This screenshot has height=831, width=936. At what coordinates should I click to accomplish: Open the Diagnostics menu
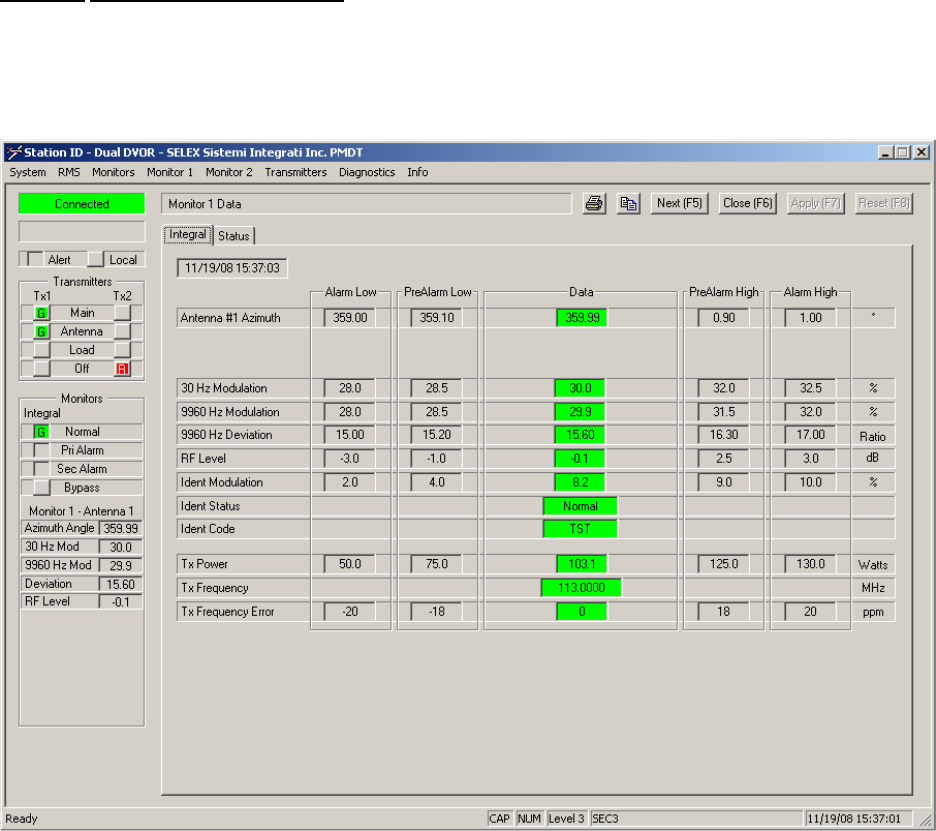point(367,172)
